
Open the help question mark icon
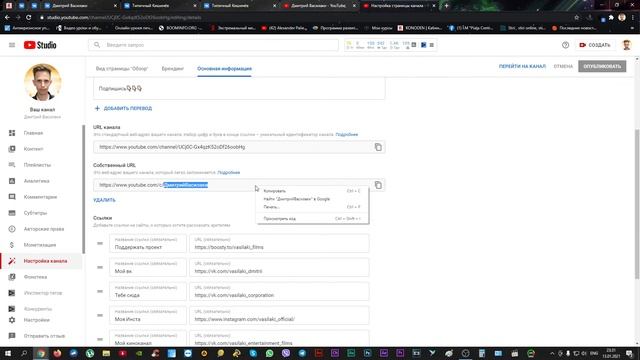[x=565, y=45]
